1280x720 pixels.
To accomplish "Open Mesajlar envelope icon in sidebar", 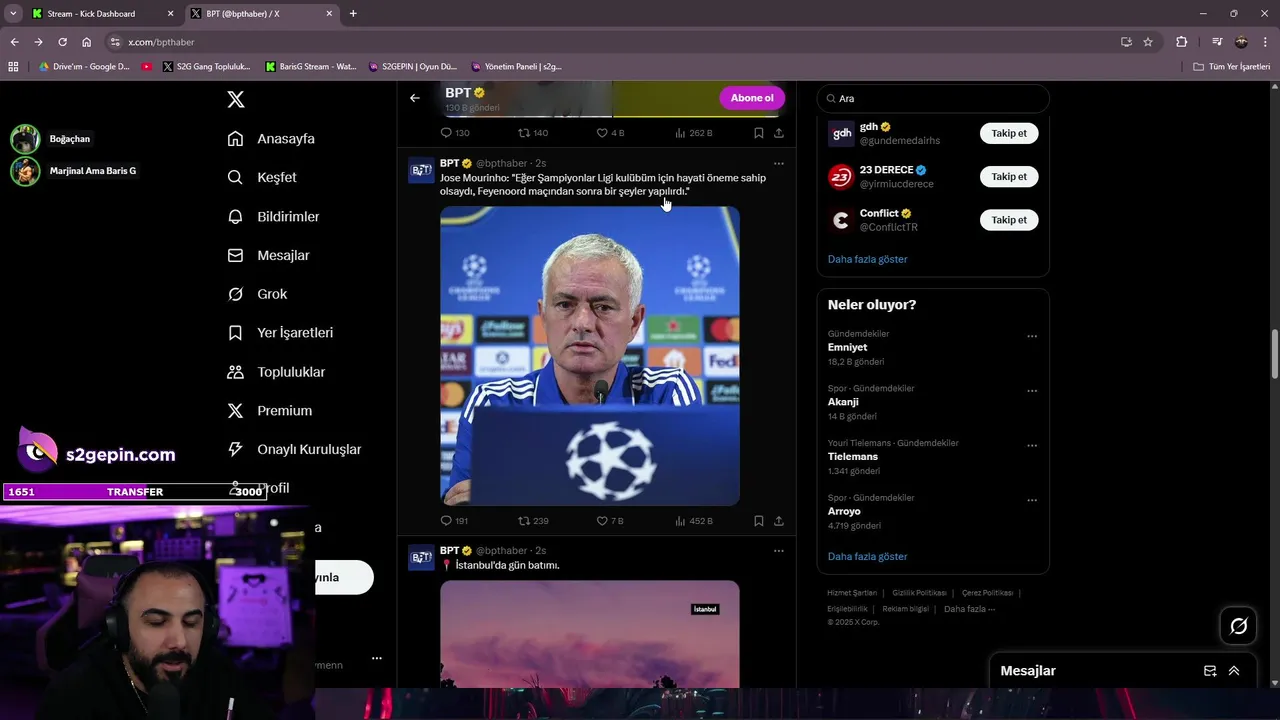I will 235,256.
